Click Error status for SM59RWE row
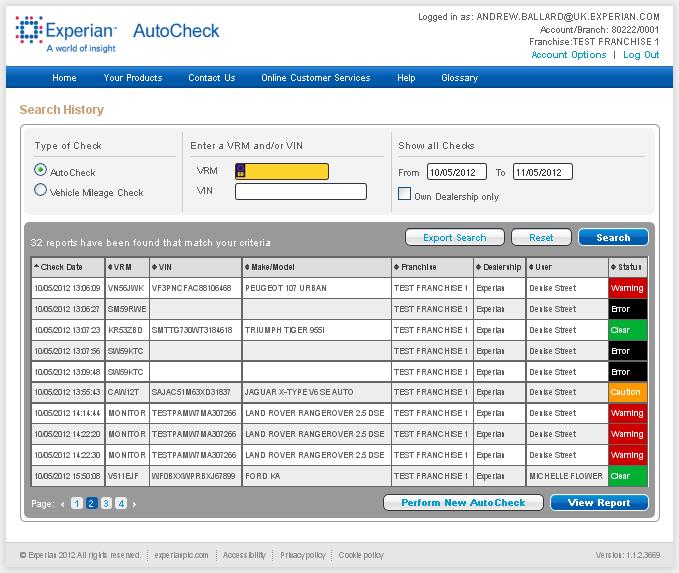Screen dimensions: 679x573 point(628,309)
